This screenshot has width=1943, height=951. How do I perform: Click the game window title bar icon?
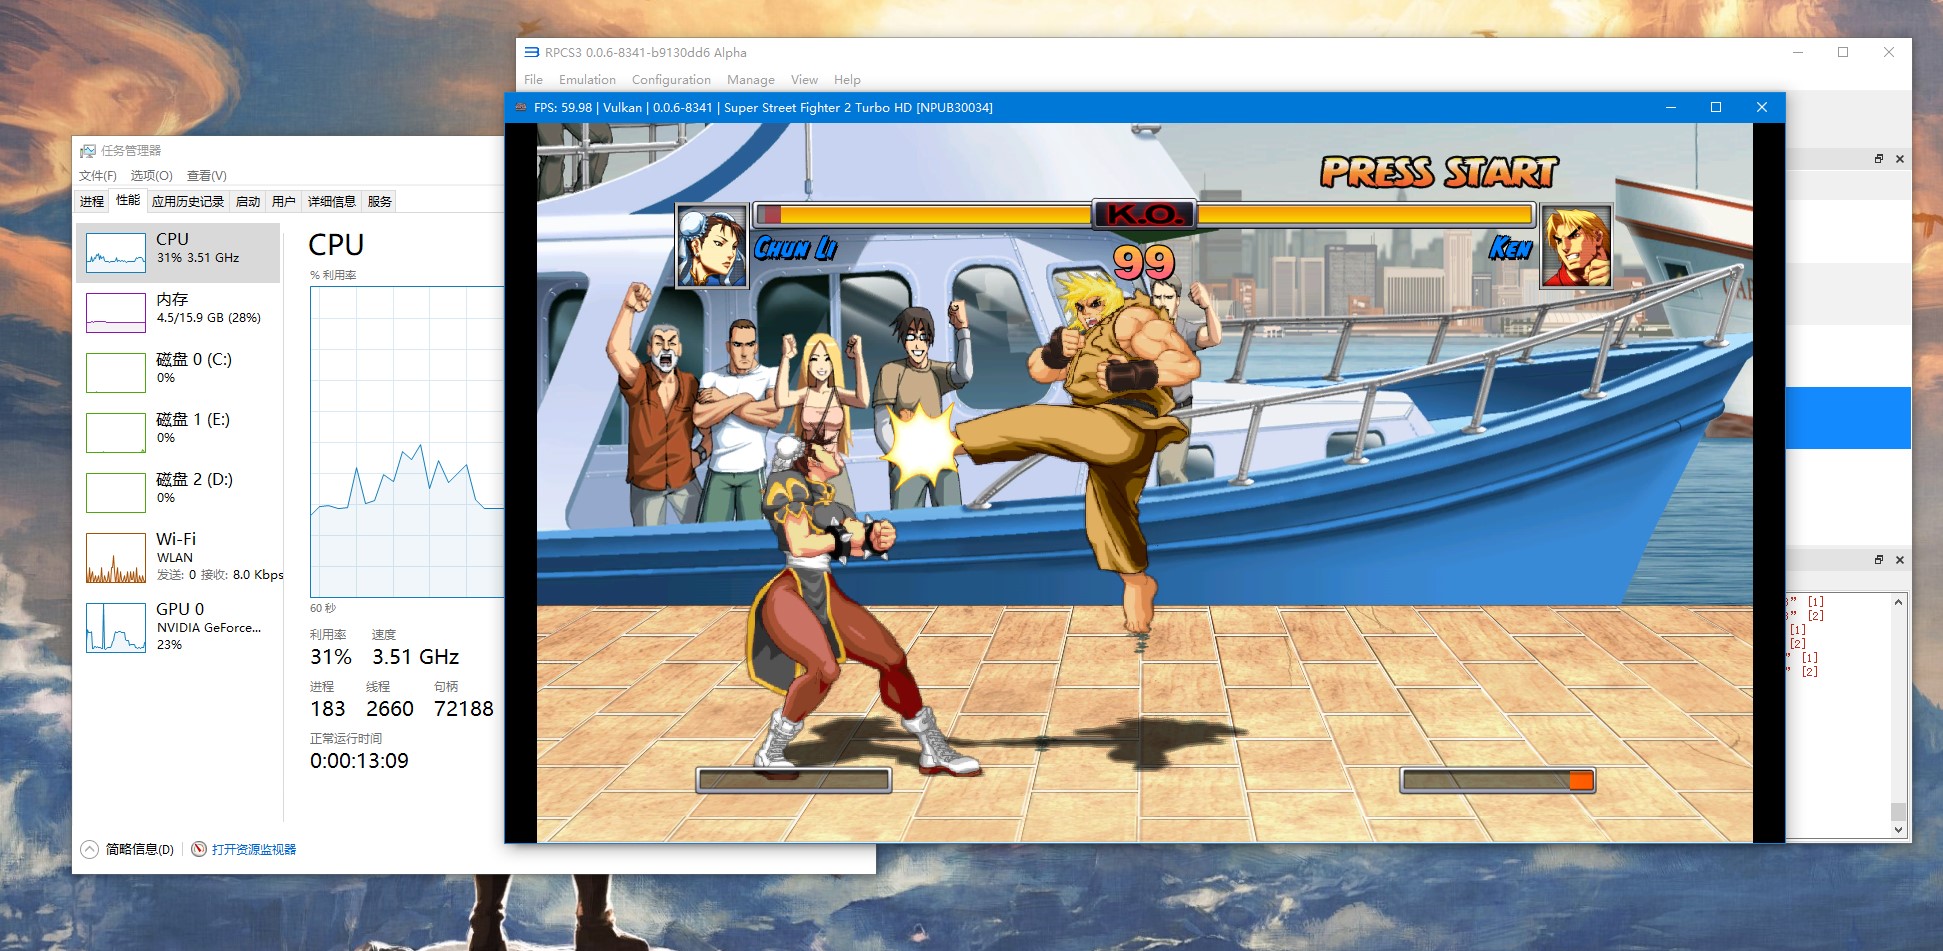pos(520,107)
